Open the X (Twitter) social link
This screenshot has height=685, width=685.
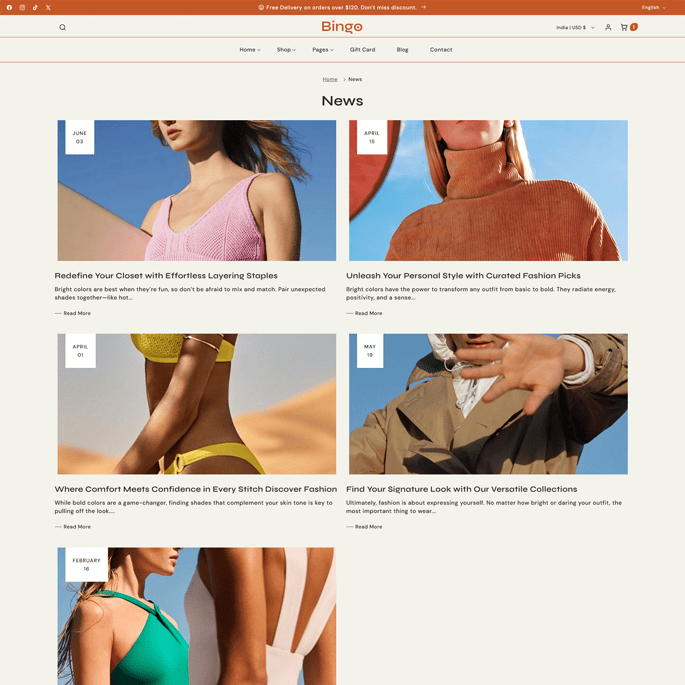[48, 7]
